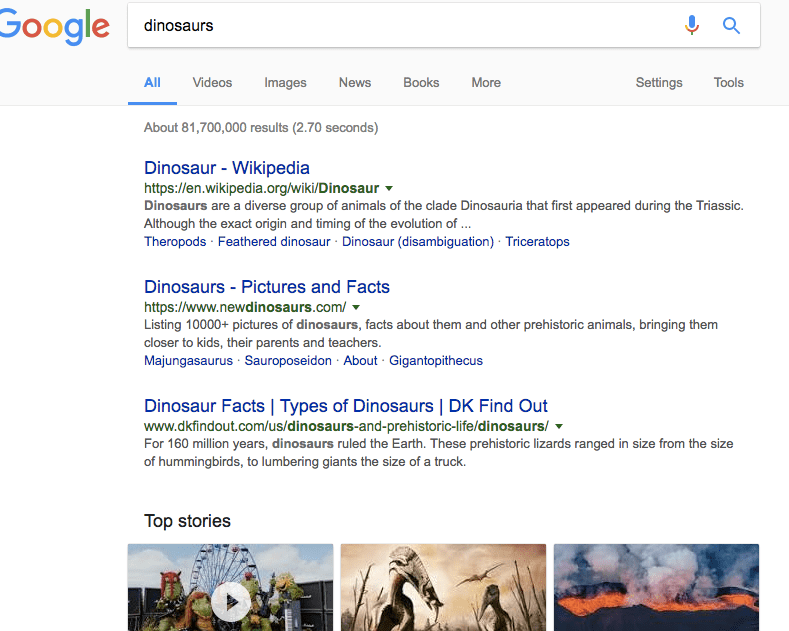
Task: Open the Dinosaurs - Pictures and Facts result
Action: pos(267,287)
